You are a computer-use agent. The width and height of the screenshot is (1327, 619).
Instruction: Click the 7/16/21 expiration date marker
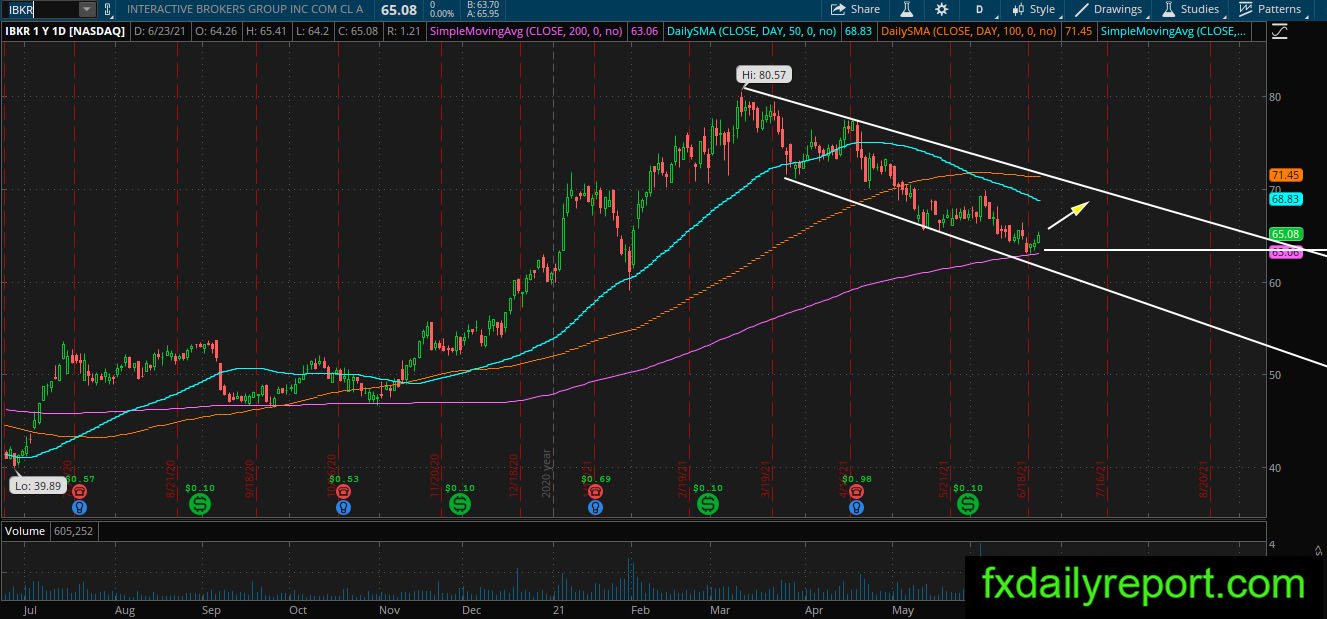(x=1102, y=479)
